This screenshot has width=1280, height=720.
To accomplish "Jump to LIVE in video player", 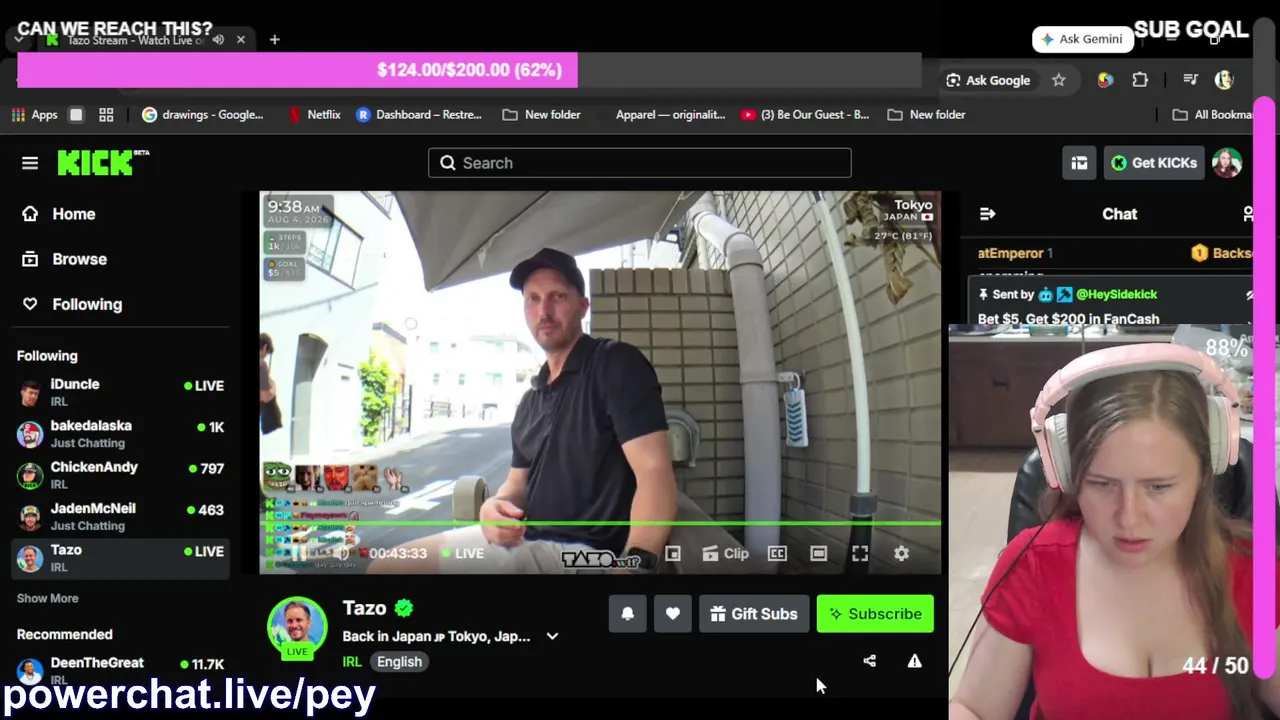I will point(461,553).
